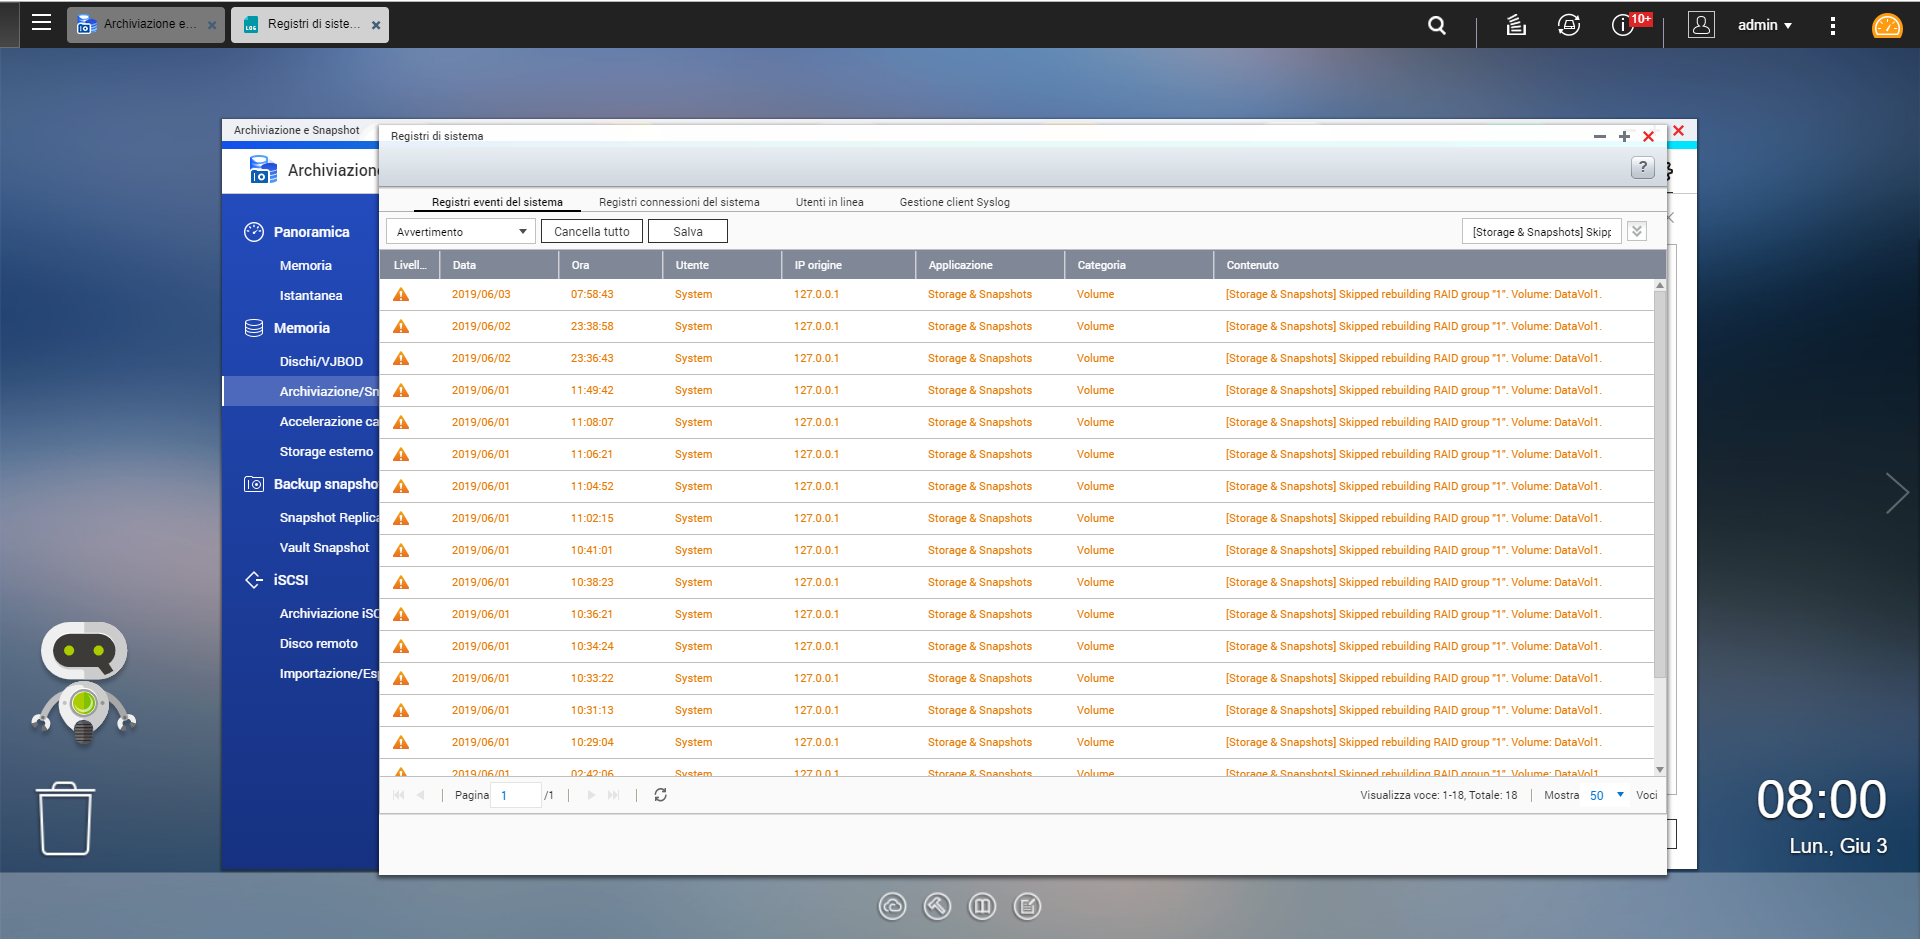This screenshot has width=1920, height=939.
Task: Switch to Registri connessioni del sistema tab
Action: pyautogui.click(x=679, y=202)
